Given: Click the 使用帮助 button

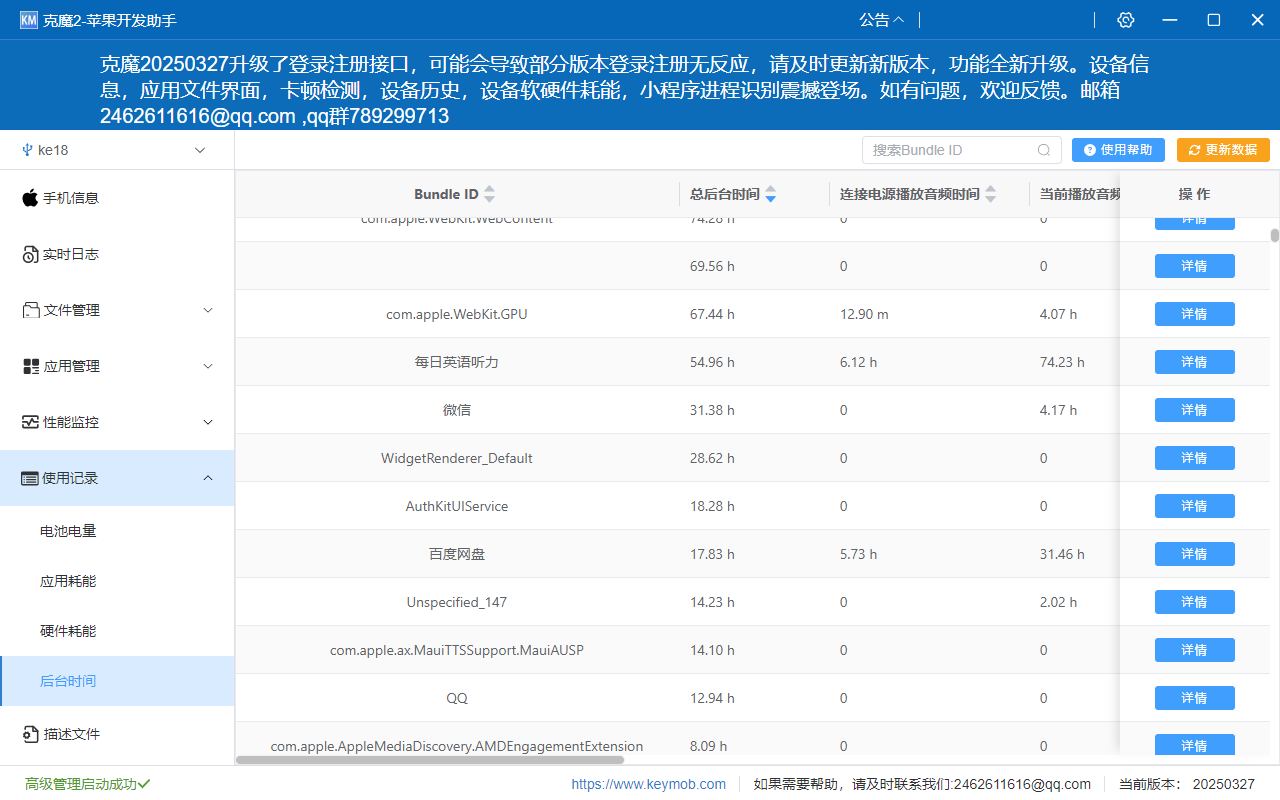Looking at the screenshot, I should [x=1118, y=150].
